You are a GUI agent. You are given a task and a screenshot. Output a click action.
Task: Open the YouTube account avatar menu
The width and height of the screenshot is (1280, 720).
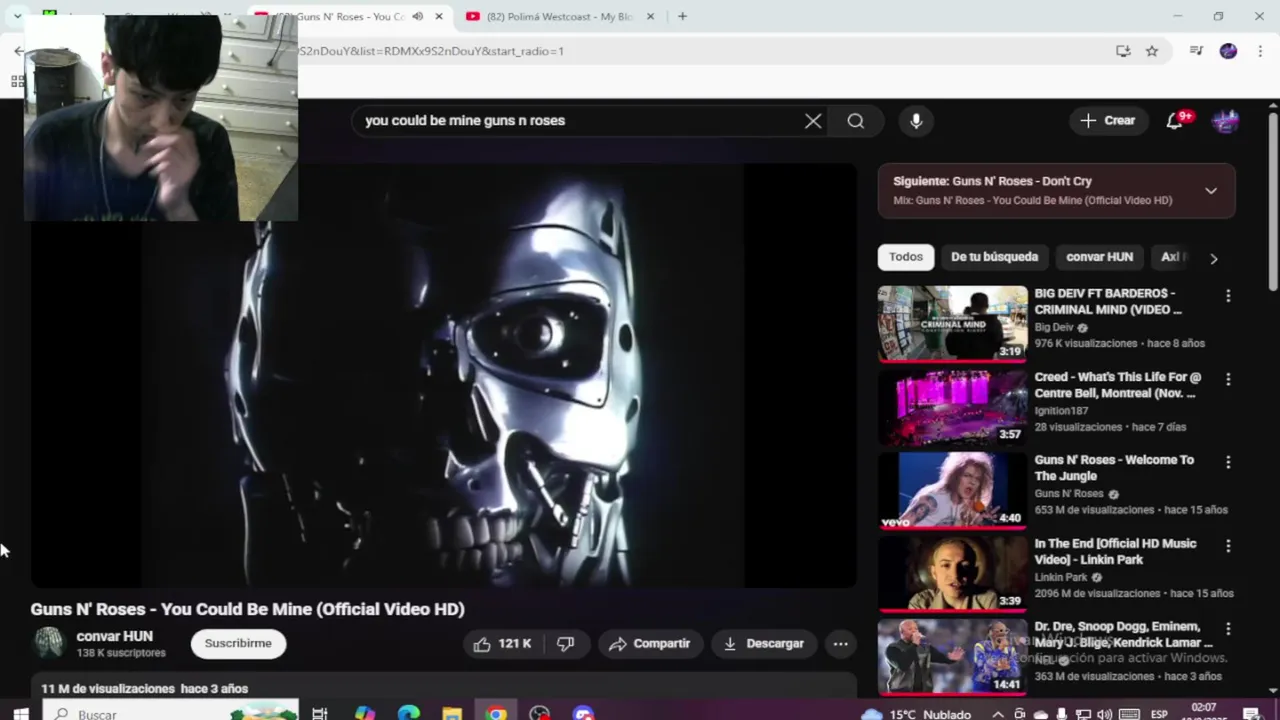tap(1225, 121)
